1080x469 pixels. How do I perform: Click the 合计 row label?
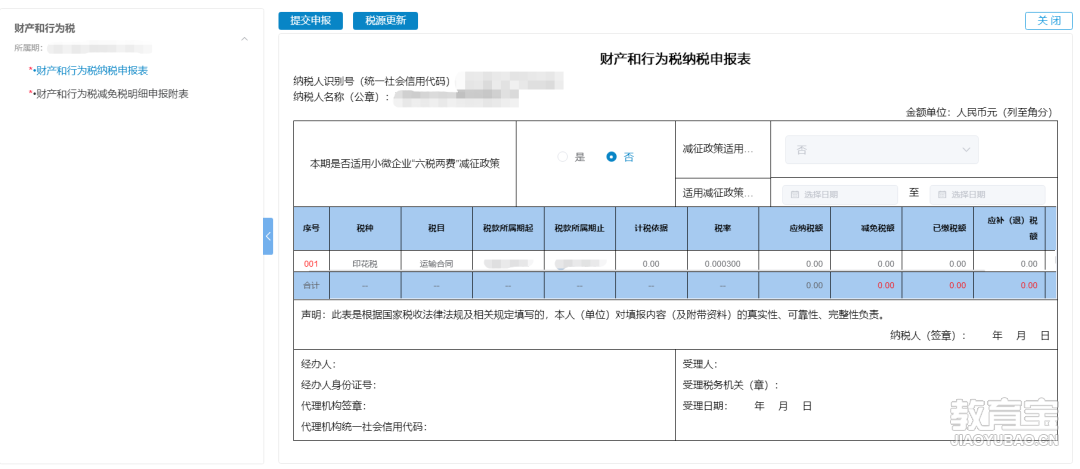click(x=311, y=285)
